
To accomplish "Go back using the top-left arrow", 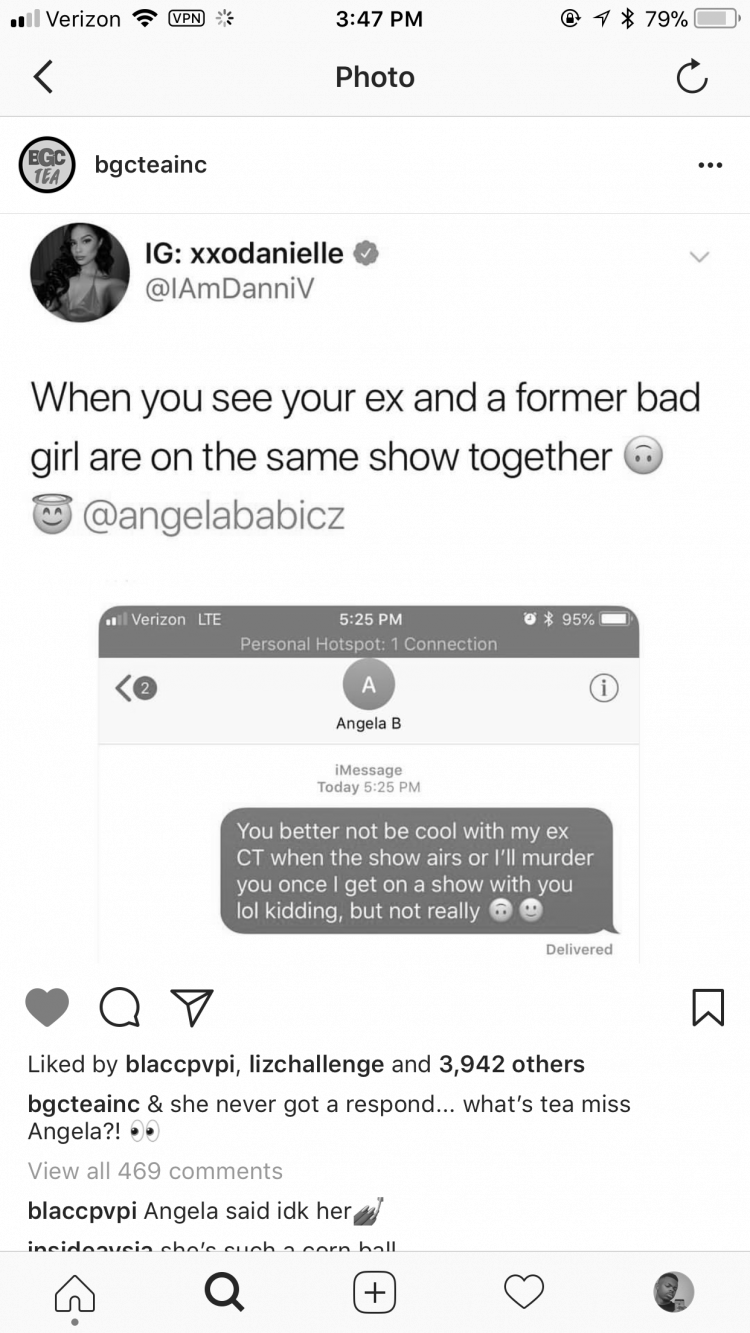I will 43,77.
